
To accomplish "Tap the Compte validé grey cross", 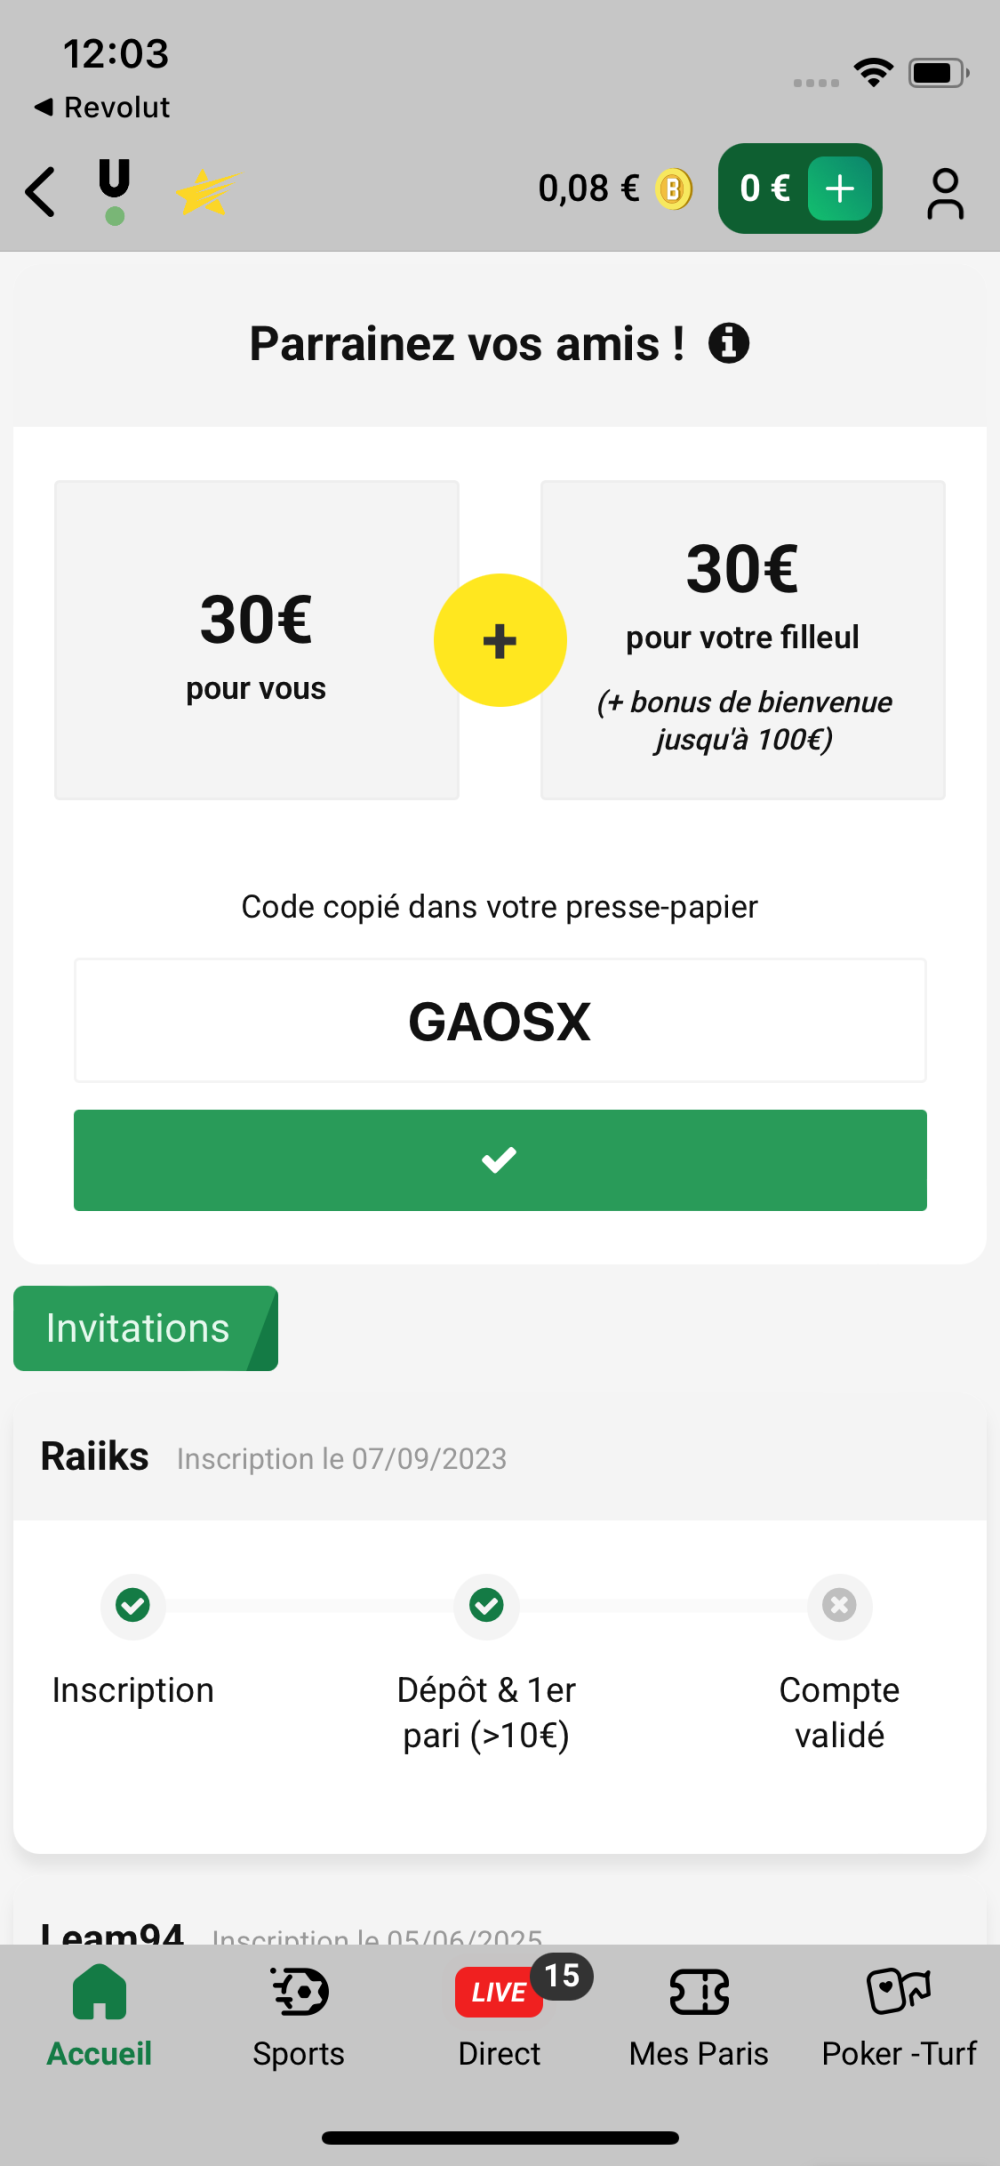I will click(x=839, y=1605).
